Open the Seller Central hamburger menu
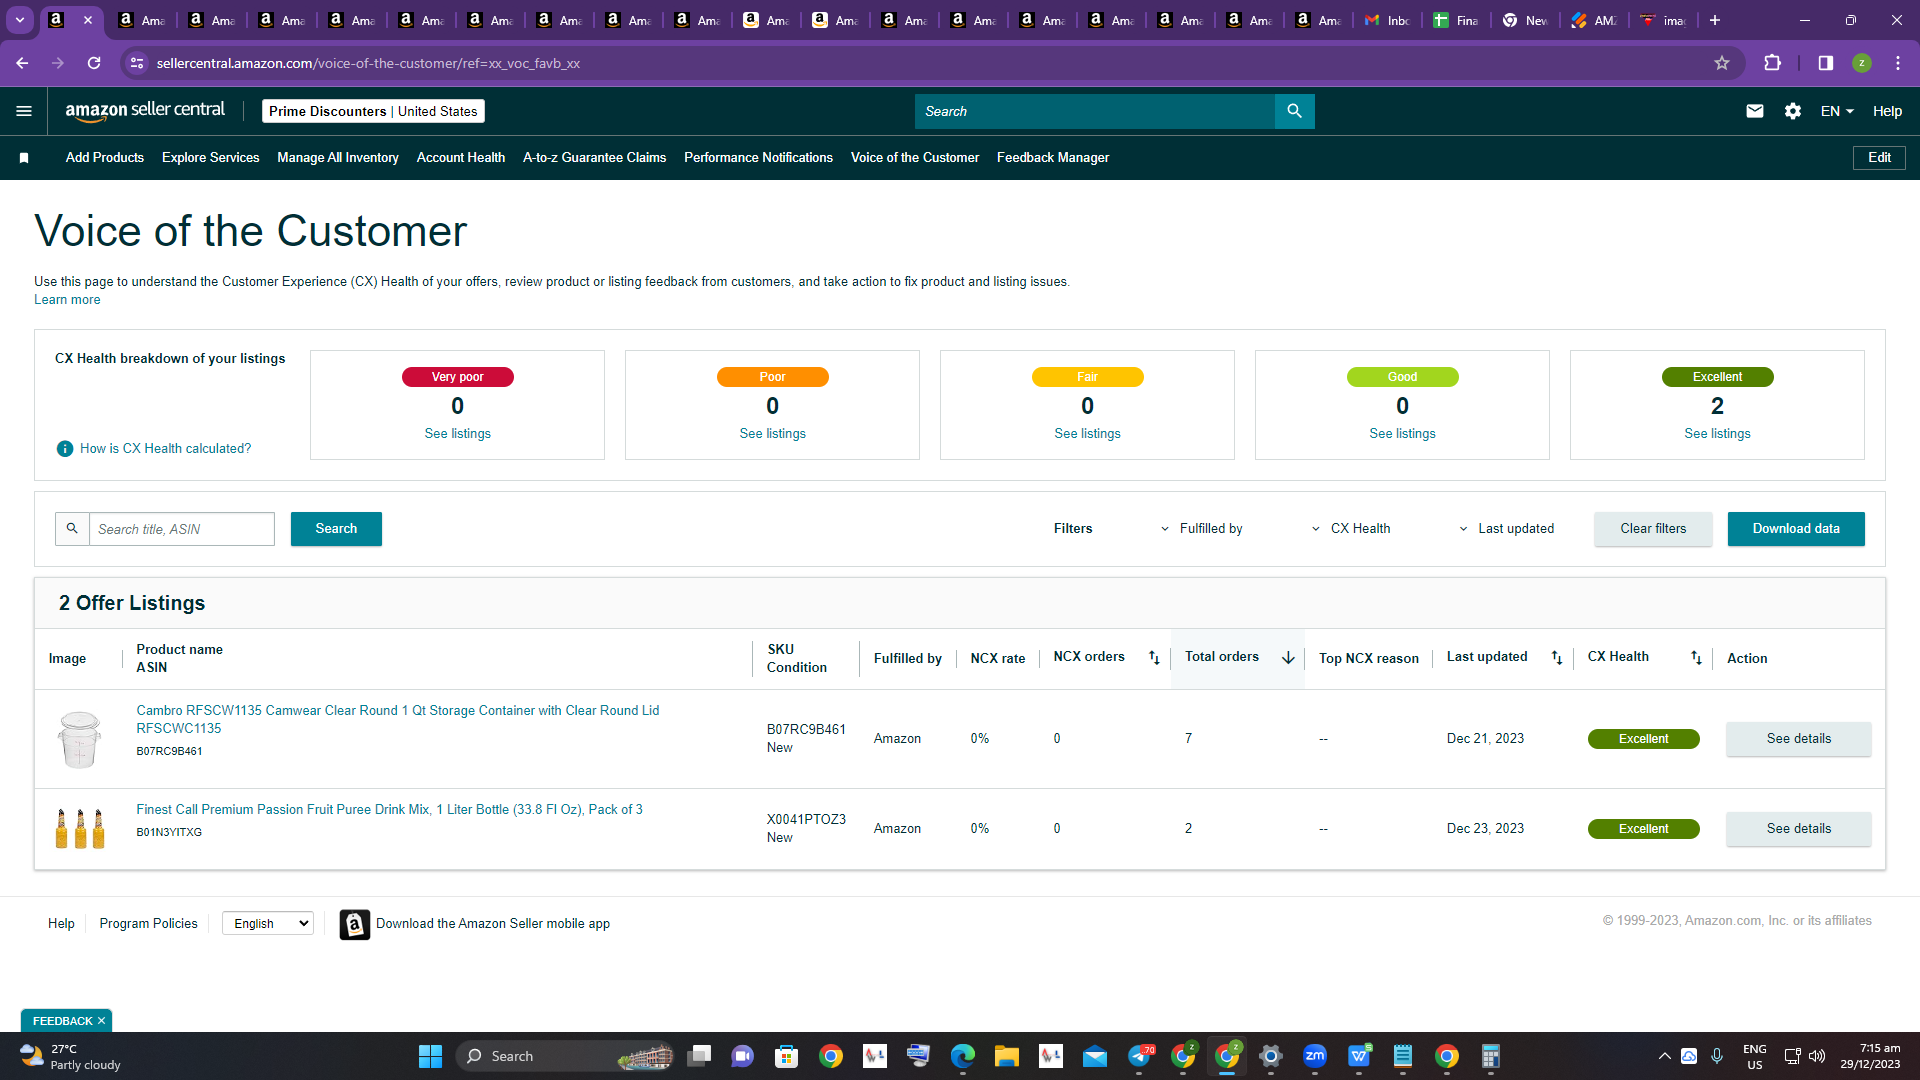The height and width of the screenshot is (1080, 1920). click(x=24, y=111)
